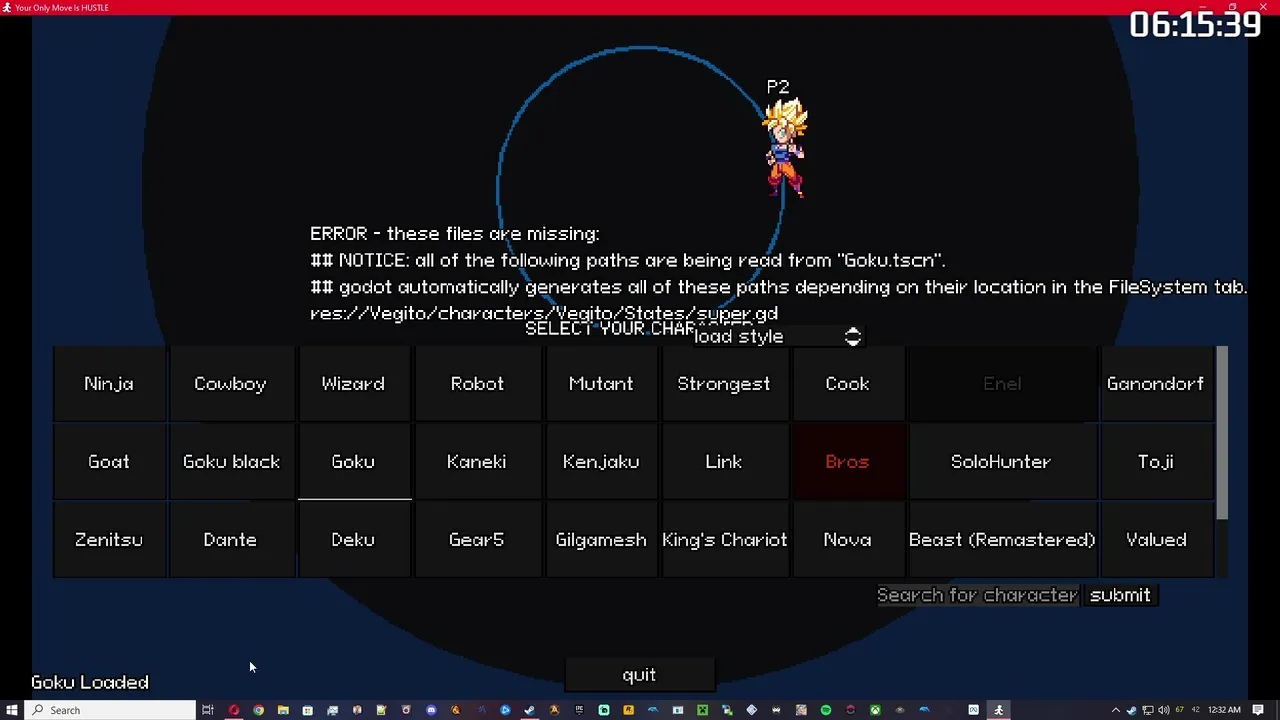The image size is (1280, 720).
Task: Open Epic Games Launcher from the taskbar
Action: (x=579, y=710)
